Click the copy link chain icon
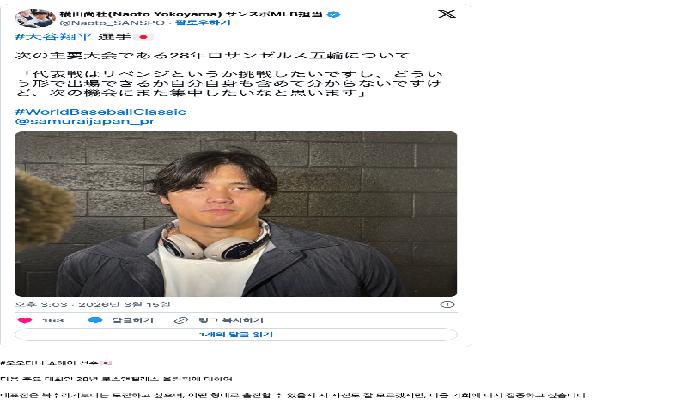Viewport: 700px width, 400px height. 180,320
